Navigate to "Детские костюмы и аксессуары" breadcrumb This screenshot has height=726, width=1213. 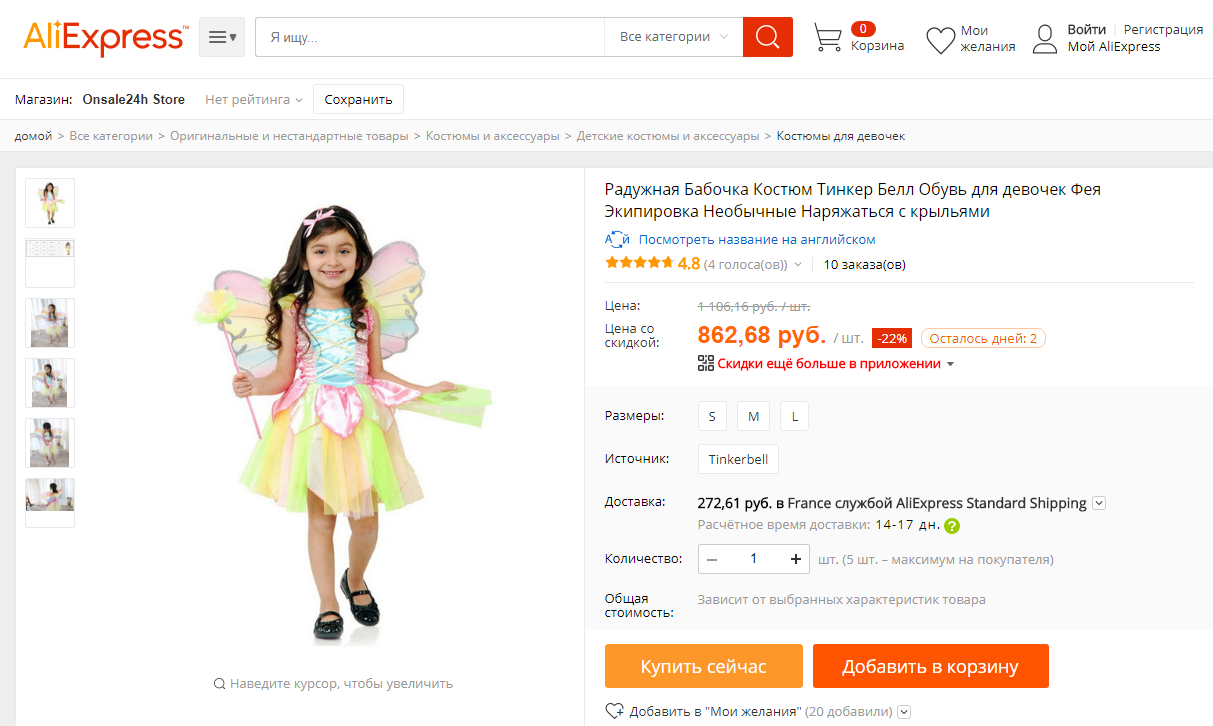click(x=667, y=136)
